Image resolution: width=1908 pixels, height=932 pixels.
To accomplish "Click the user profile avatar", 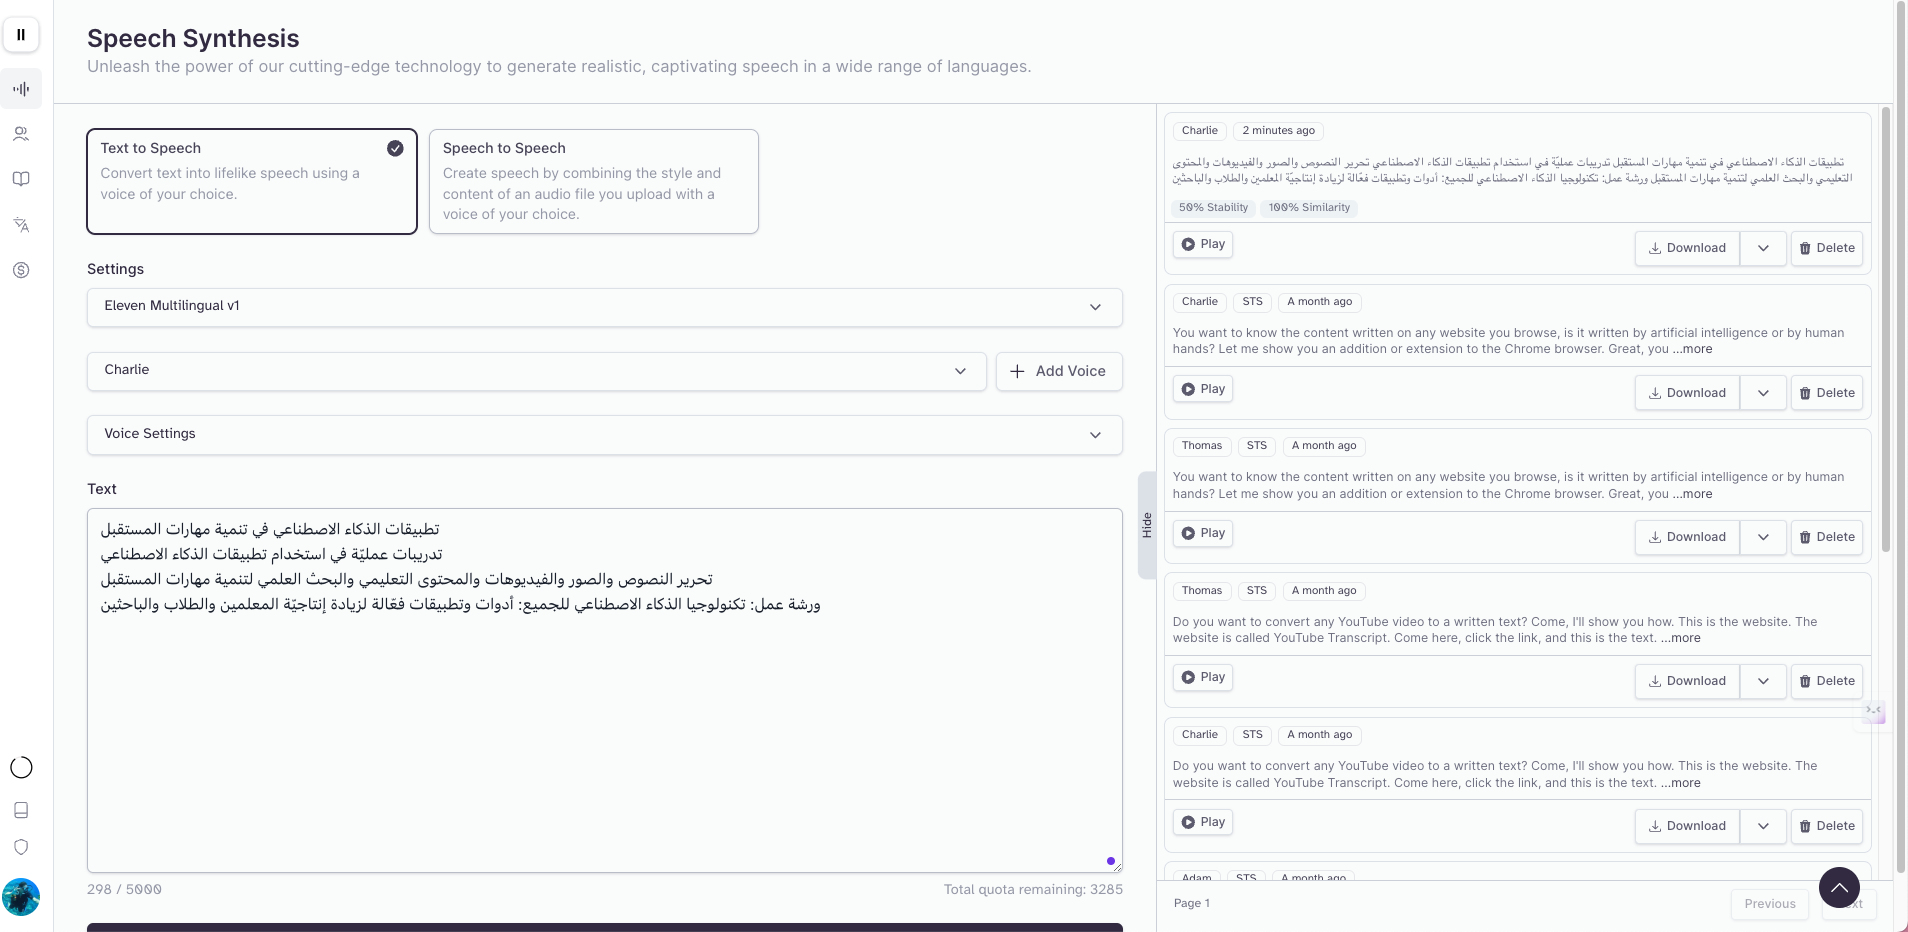I will 21,897.
